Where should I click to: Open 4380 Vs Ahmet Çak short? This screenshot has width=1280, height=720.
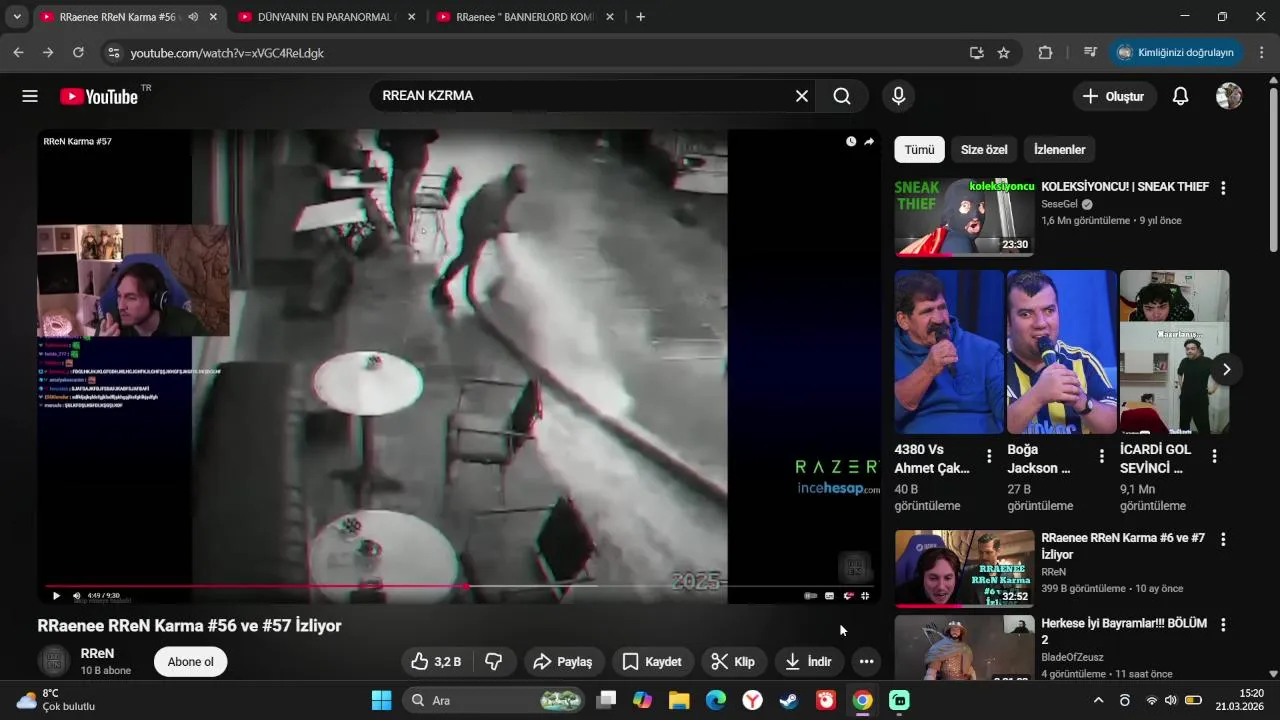click(949, 352)
